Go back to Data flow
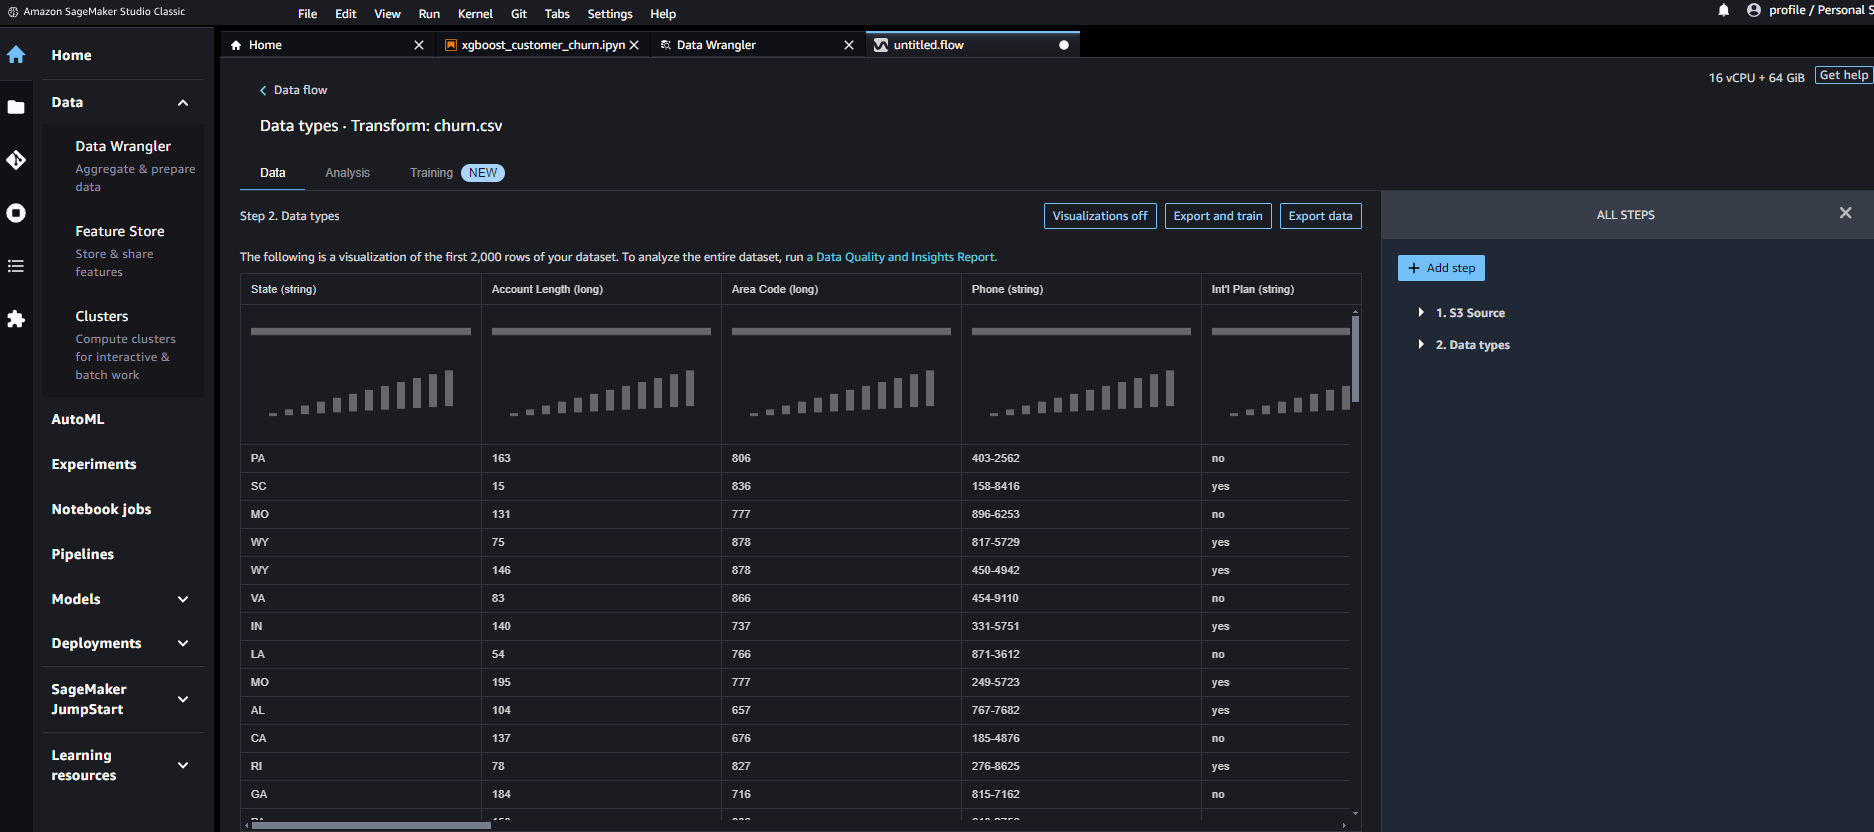1874x832 pixels. 293,90
